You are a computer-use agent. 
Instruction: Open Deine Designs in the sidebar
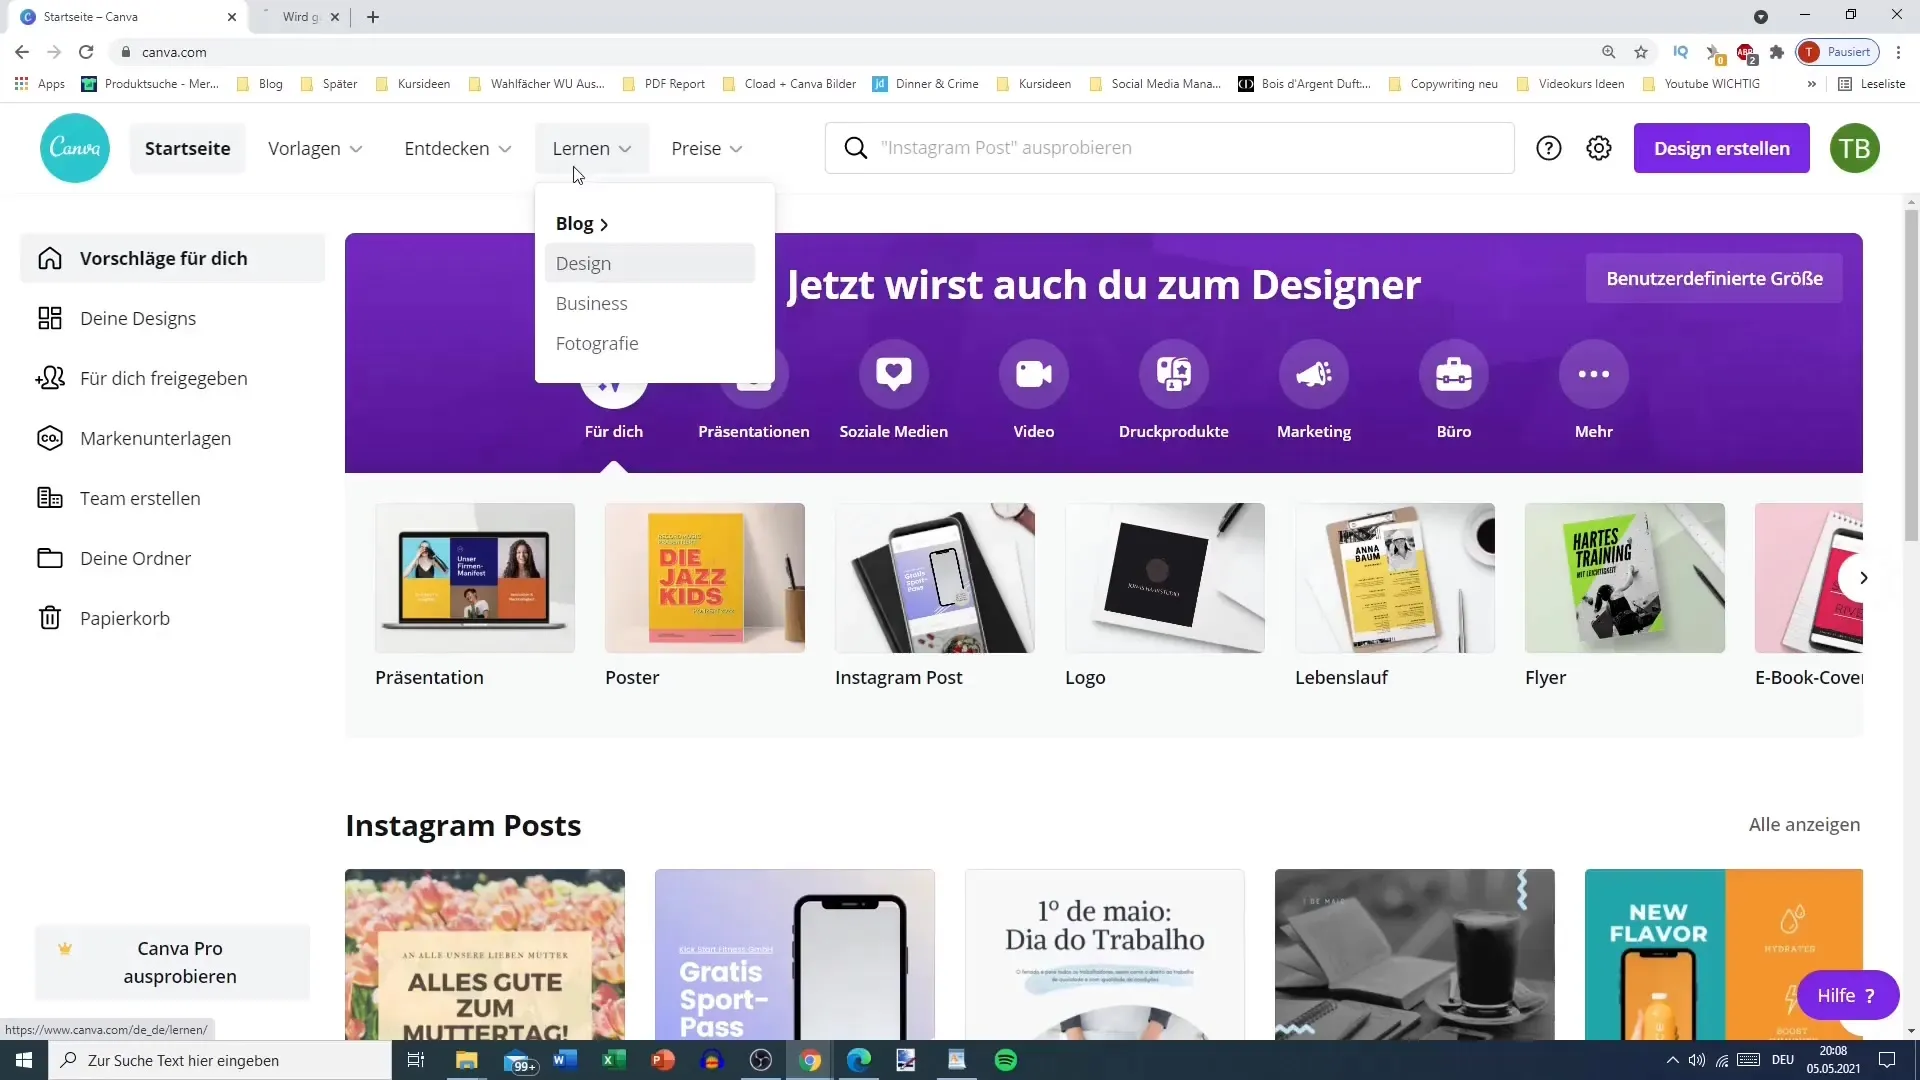172,318
